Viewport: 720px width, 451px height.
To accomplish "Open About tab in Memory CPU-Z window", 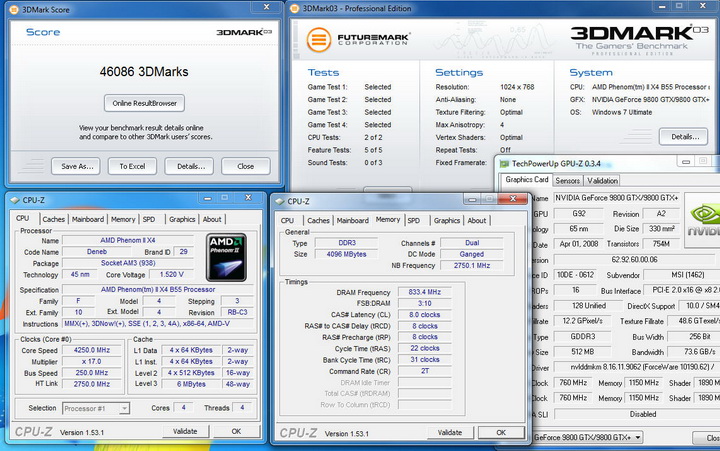I will click(477, 220).
